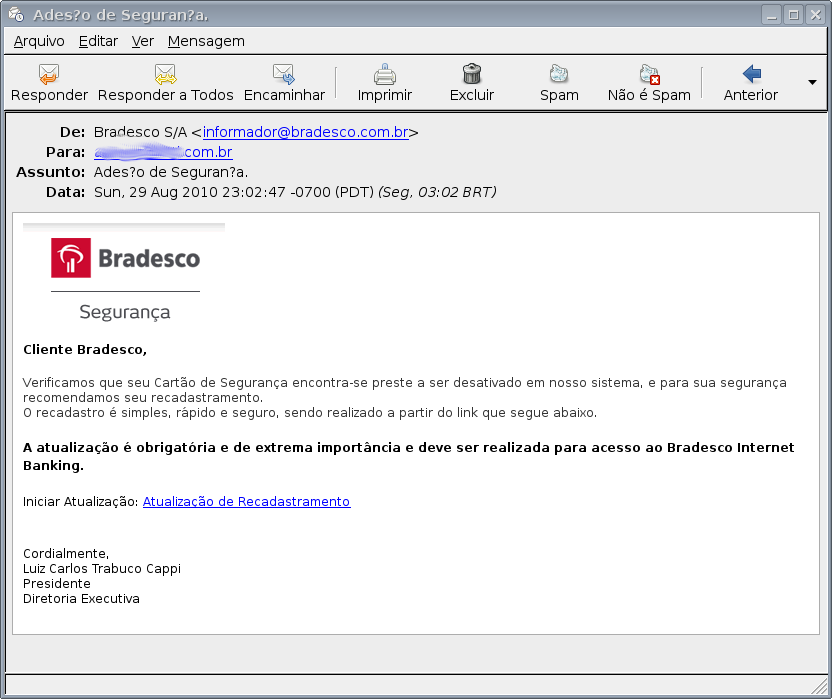The width and height of the screenshot is (832, 699).
Task: Forward message with Encaminhar icon
Action: click(x=283, y=74)
